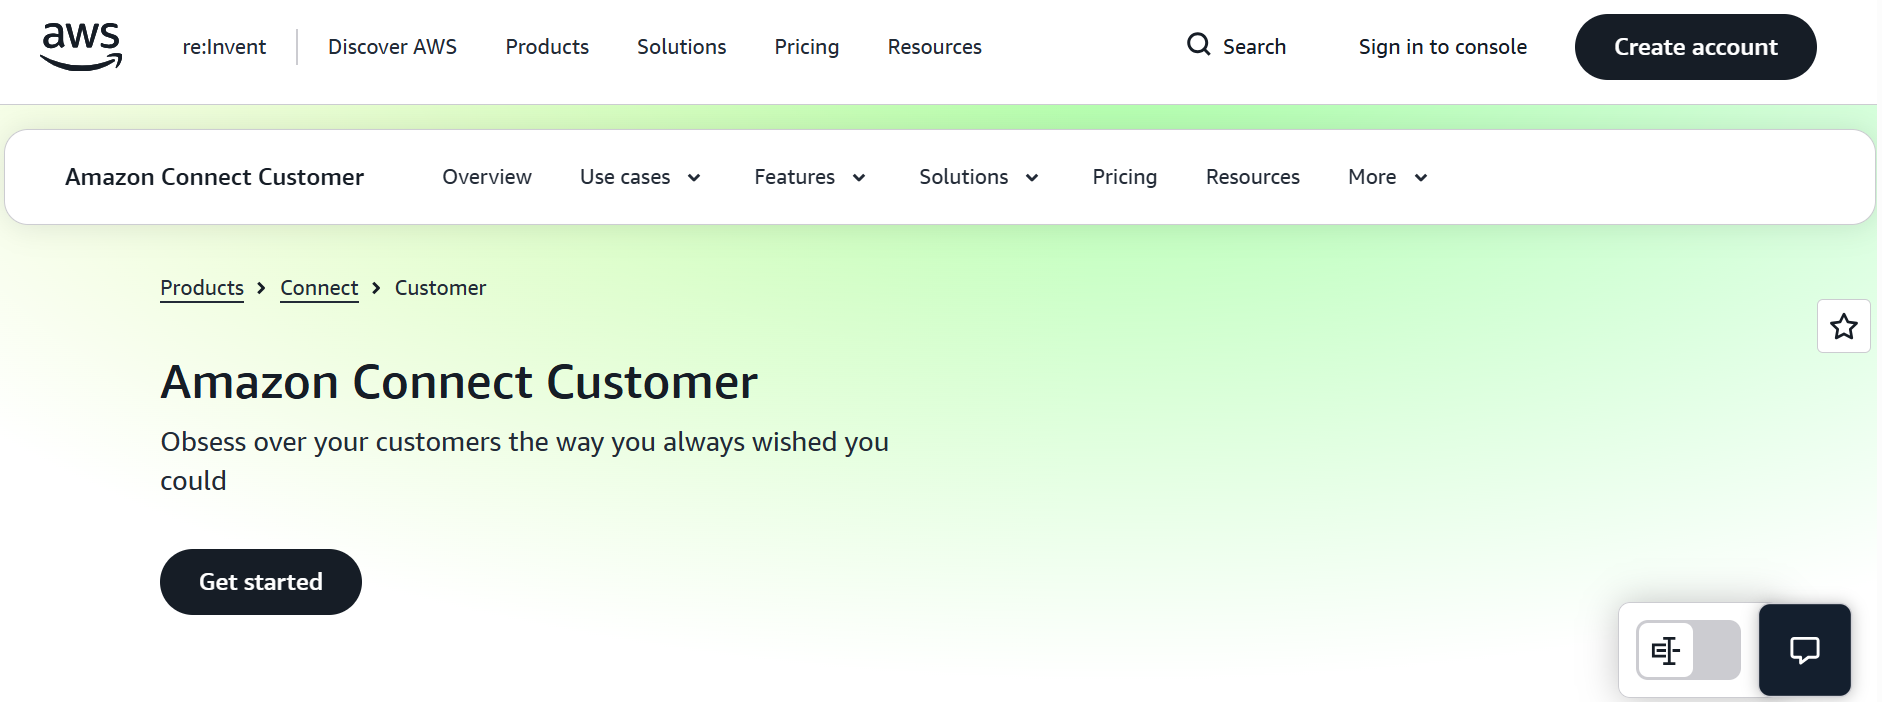The width and height of the screenshot is (1882, 702).
Task: Click the Products breadcrumb link
Action: 202,288
